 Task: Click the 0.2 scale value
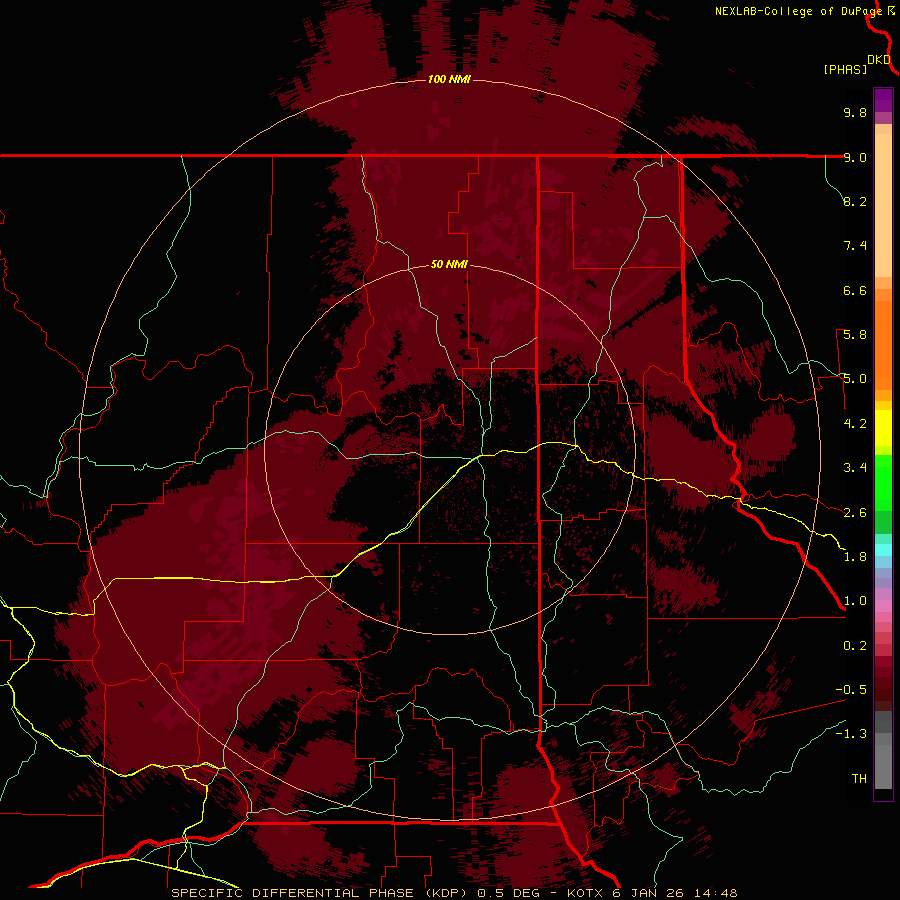coord(855,646)
